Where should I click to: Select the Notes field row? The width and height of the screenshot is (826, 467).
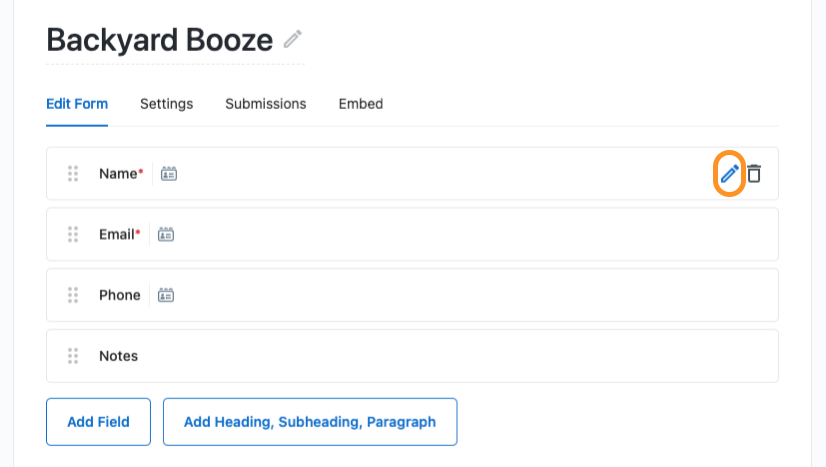coord(412,356)
